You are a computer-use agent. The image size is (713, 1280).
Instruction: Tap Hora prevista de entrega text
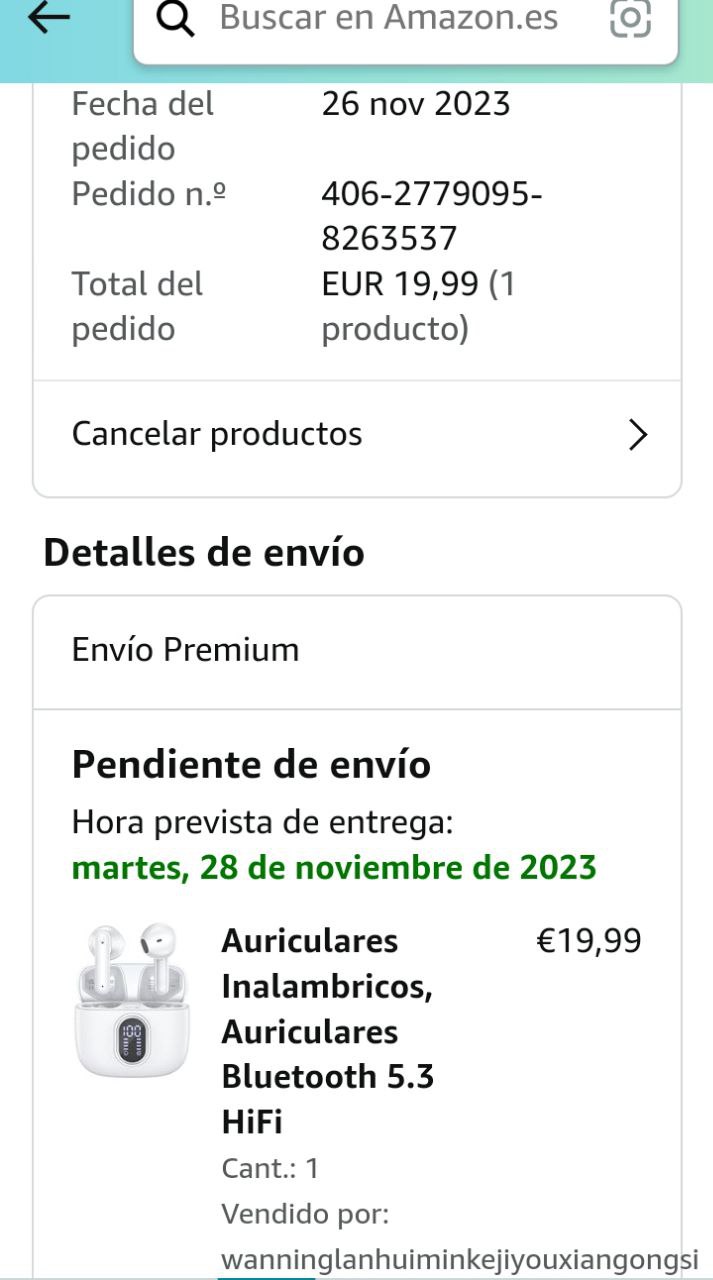coord(263,823)
